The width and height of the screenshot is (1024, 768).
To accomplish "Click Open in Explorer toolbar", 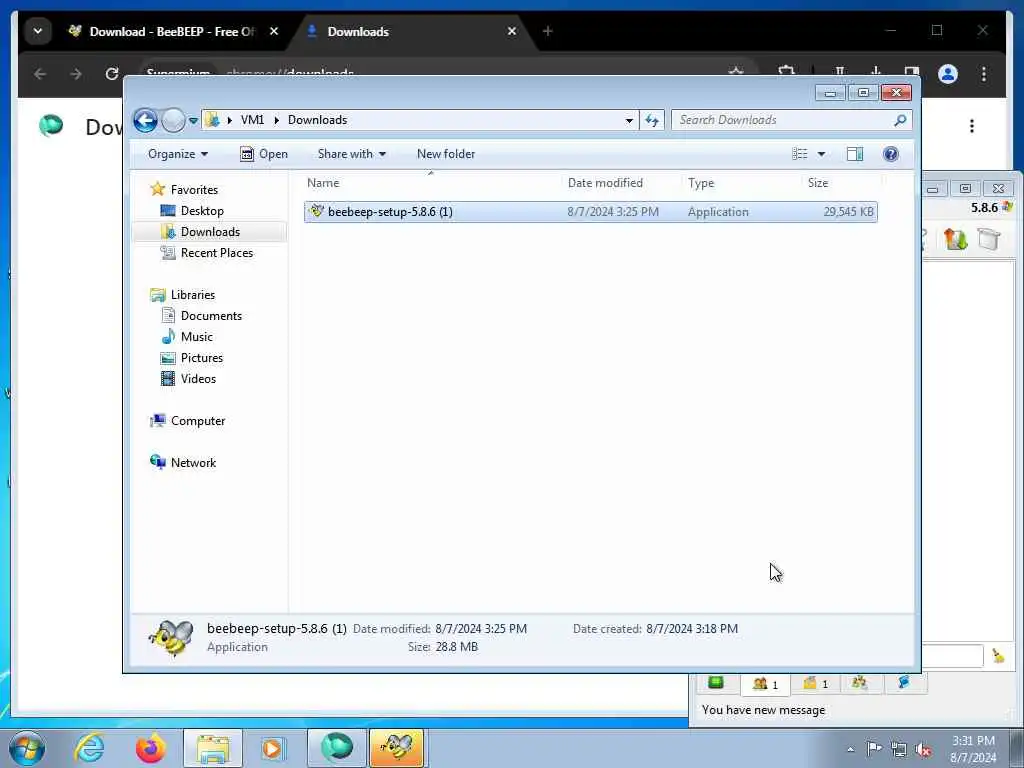I will pyautogui.click(x=264, y=154).
